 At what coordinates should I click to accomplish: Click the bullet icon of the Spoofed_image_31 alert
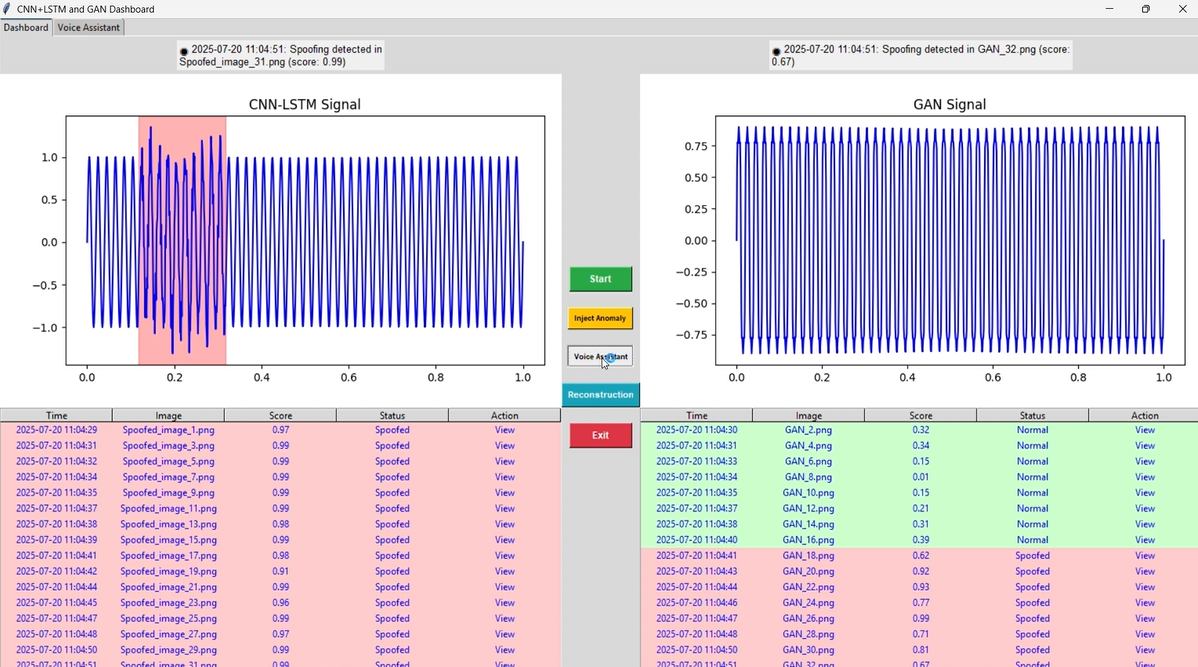click(x=183, y=51)
